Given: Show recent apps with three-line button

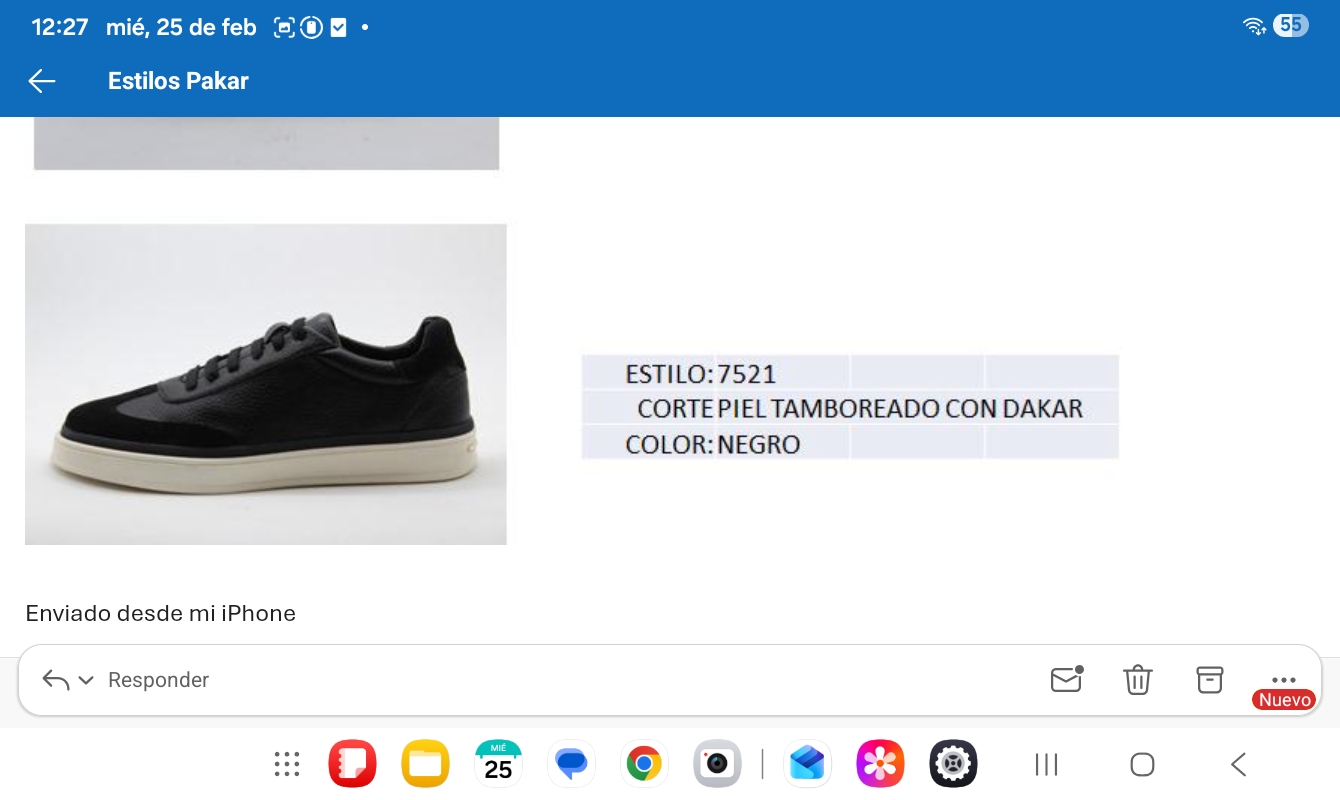Looking at the screenshot, I should click(x=1046, y=765).
